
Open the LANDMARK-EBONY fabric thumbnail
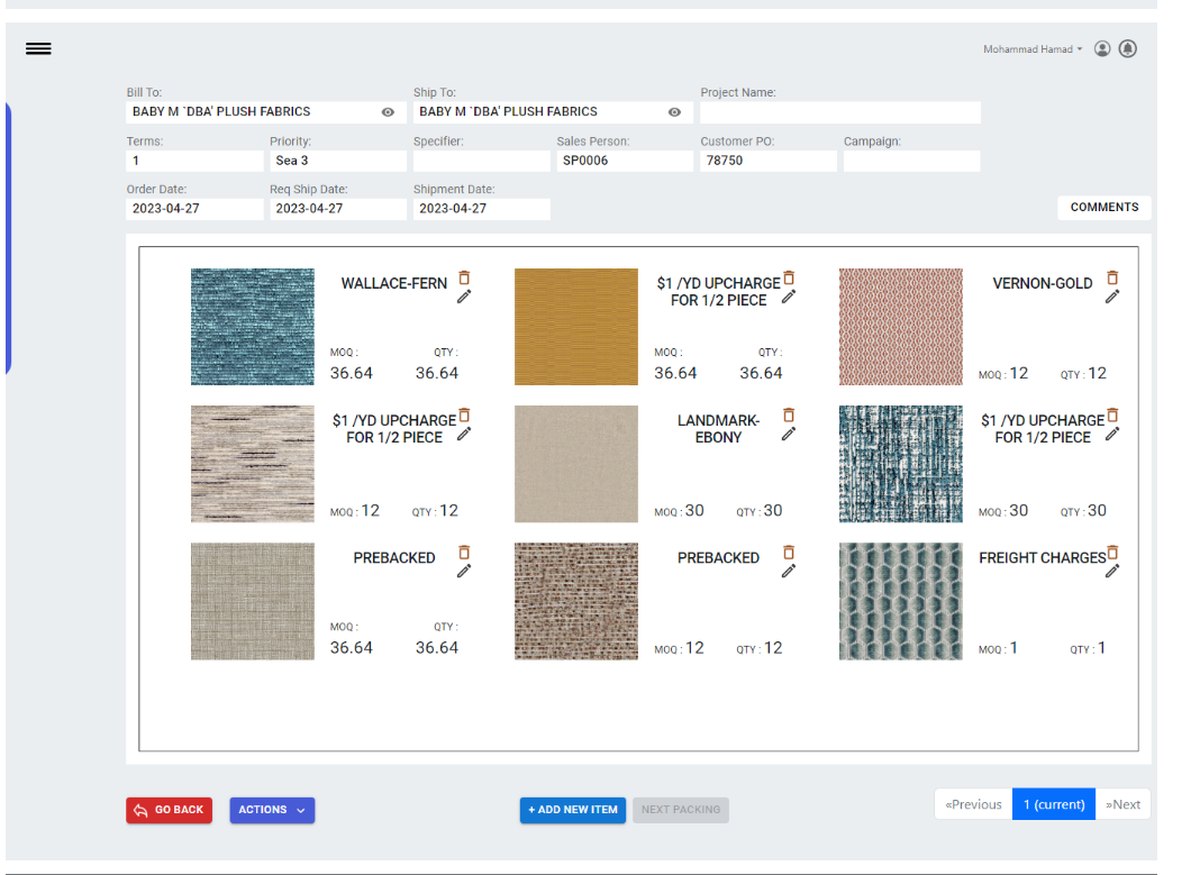576,464
